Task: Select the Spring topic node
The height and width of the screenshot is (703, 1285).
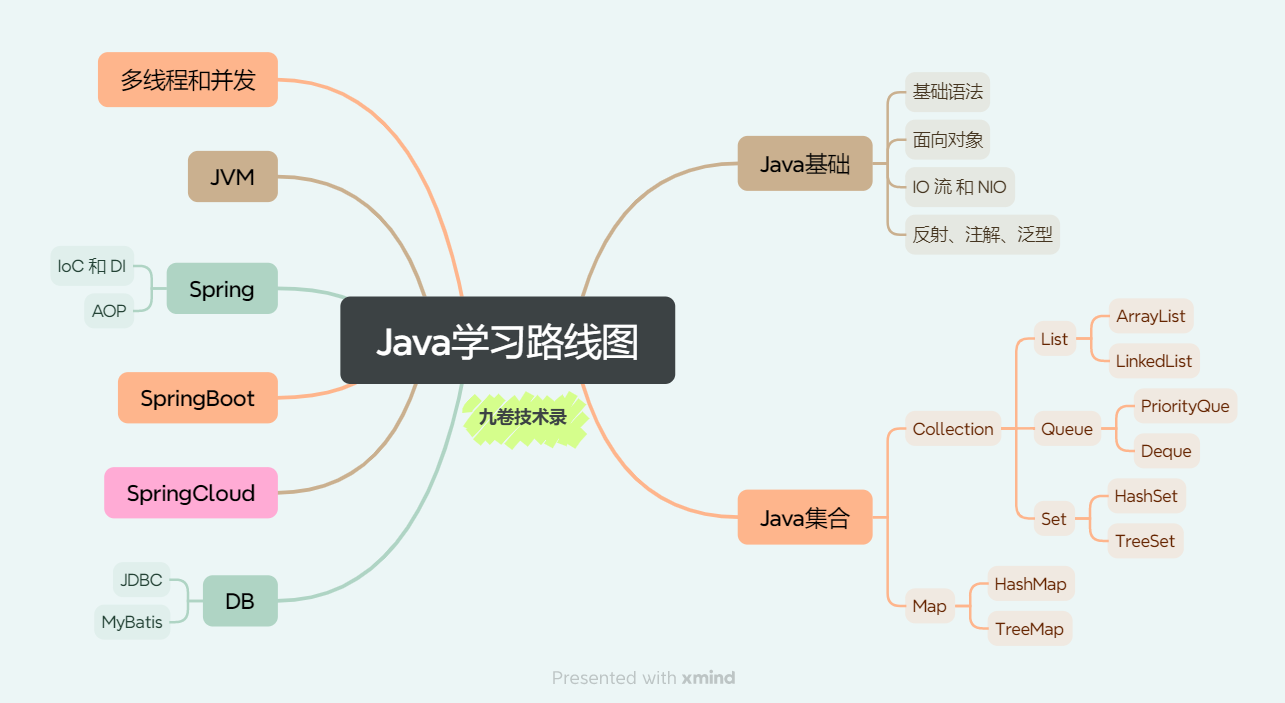Action: tap(222, 289)
